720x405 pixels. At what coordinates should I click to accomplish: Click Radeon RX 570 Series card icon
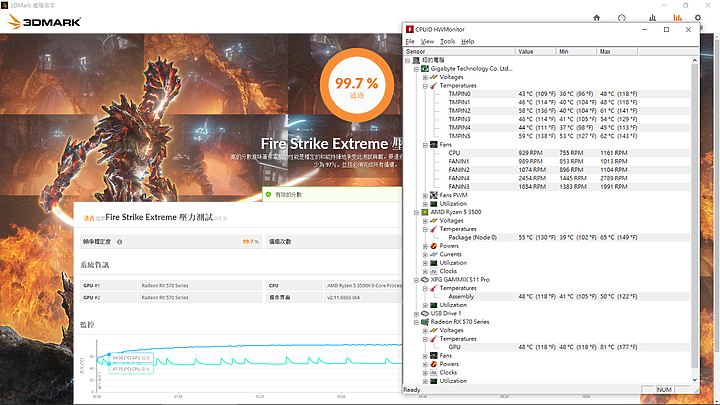pyautogui.click(x=425, y=322)
